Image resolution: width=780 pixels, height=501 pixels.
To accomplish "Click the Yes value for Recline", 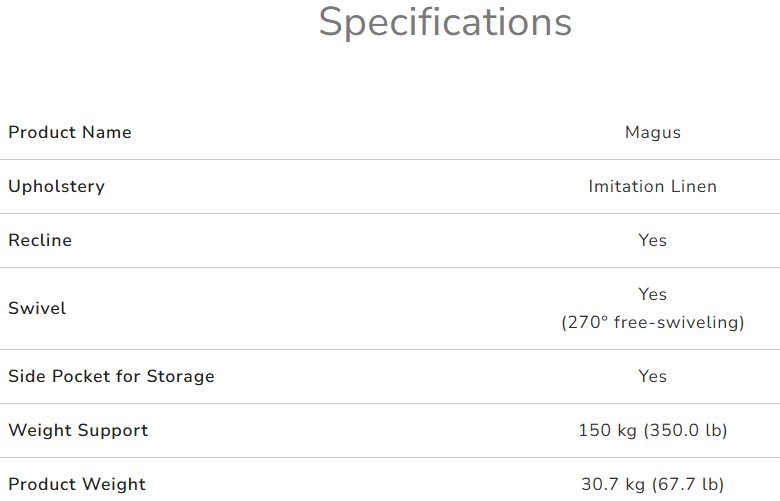I will (x=652, y=240).
